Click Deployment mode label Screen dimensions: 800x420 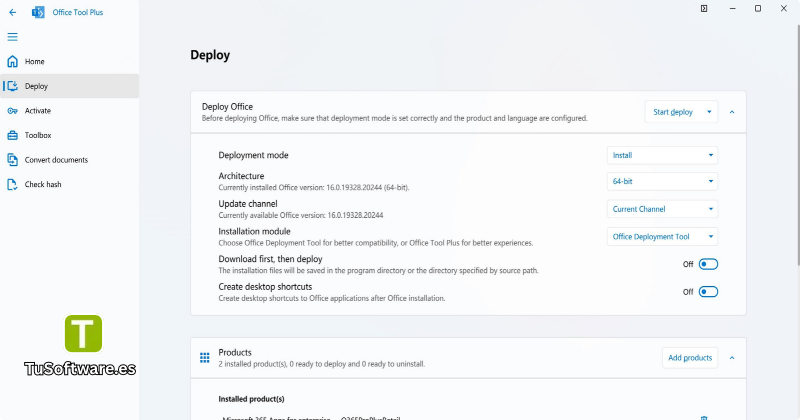[x=254, y=155]
